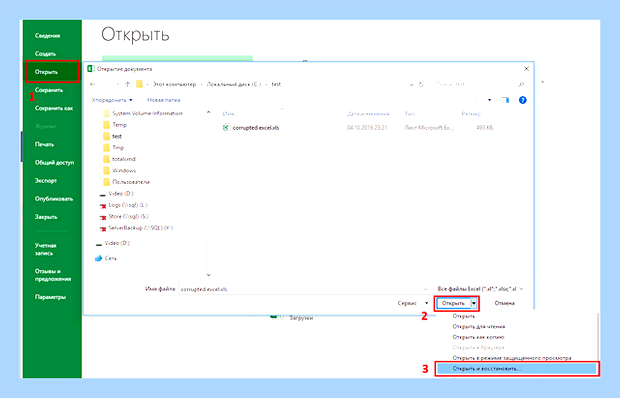Click the search field in the dialog
Image resolution: width=620 pixels, height=398 pixels.
[474, 84]
